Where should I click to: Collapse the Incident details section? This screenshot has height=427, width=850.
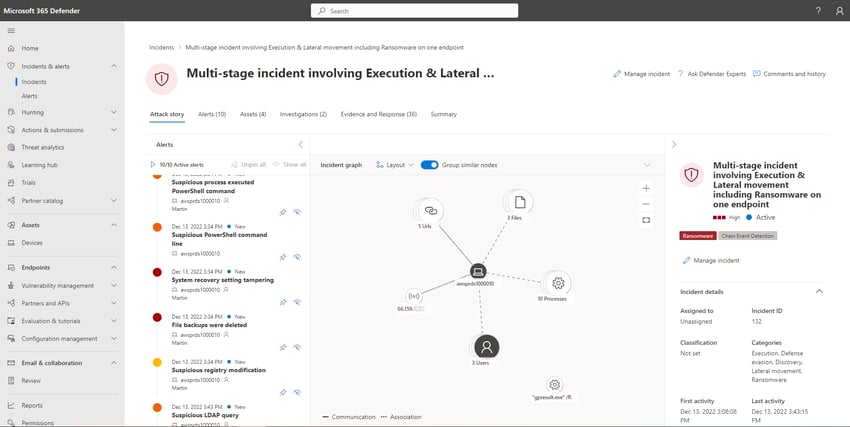(819, 292)
